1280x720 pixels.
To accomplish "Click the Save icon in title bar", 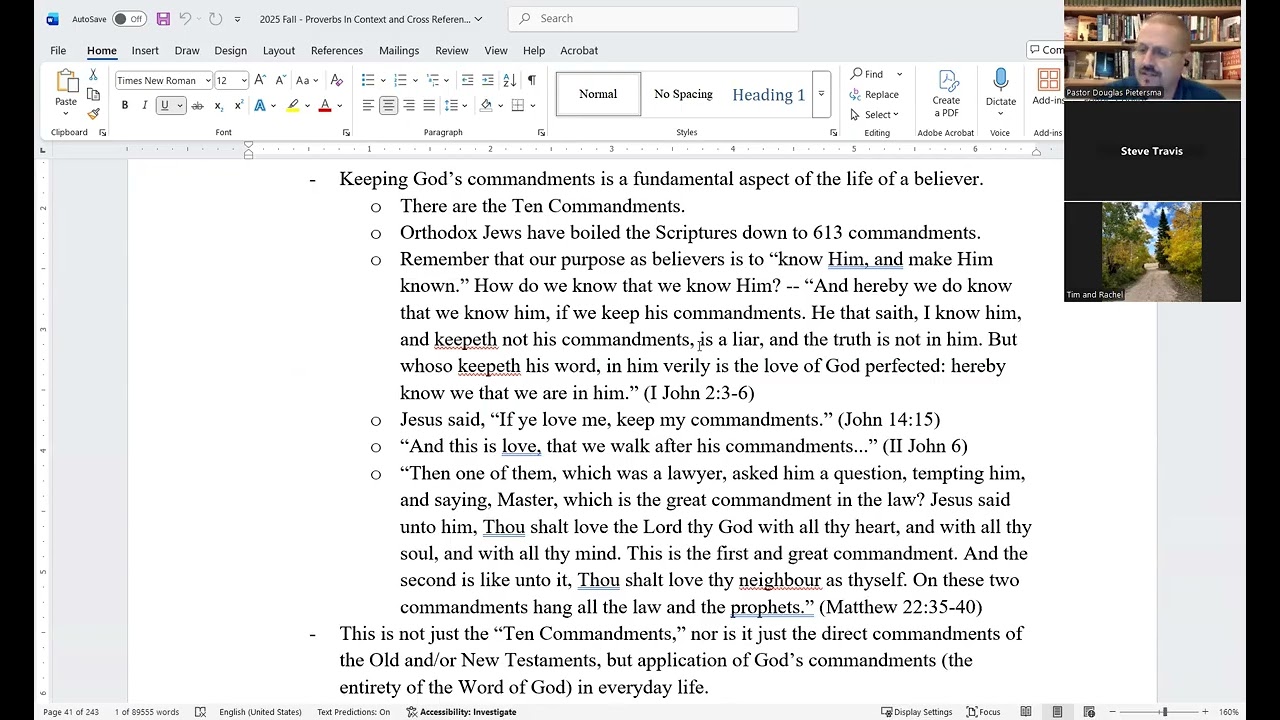I will coord(163,19).
